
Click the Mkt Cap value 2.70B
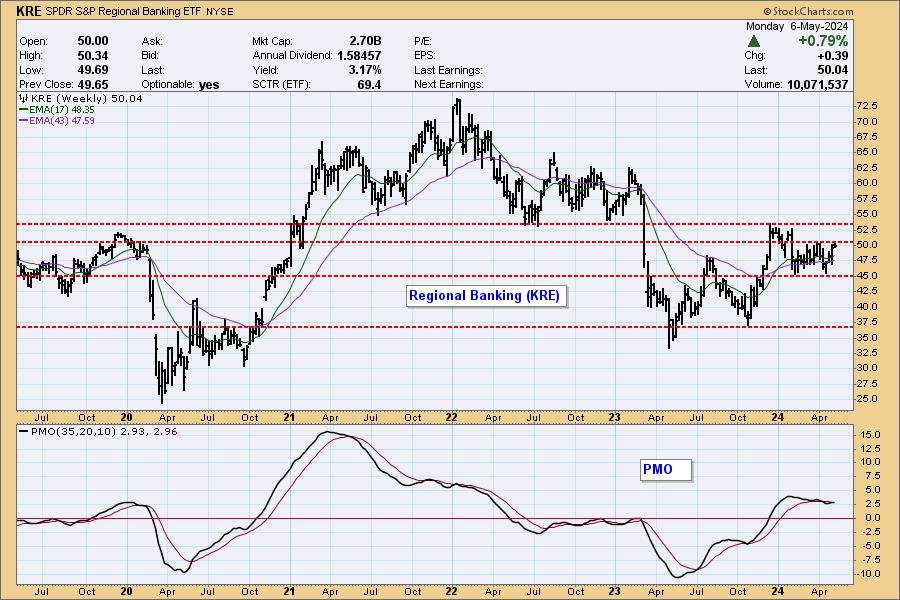click(365, 41)
